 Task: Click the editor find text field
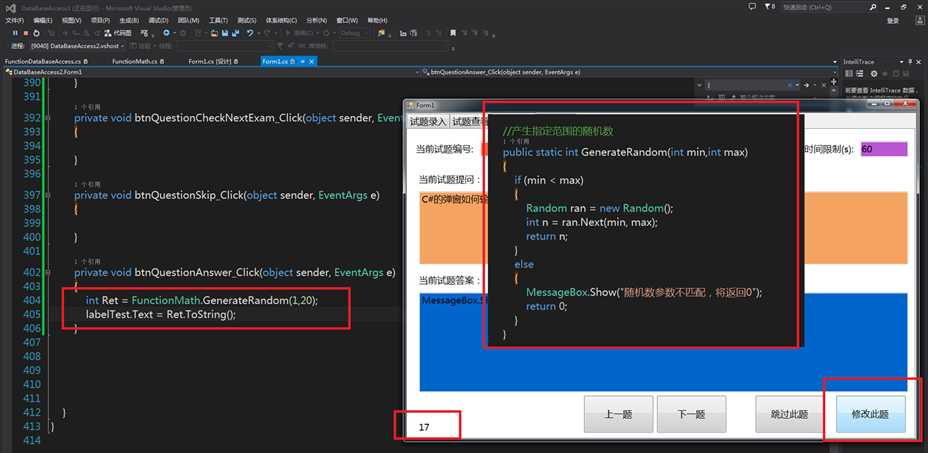[746, 85]
